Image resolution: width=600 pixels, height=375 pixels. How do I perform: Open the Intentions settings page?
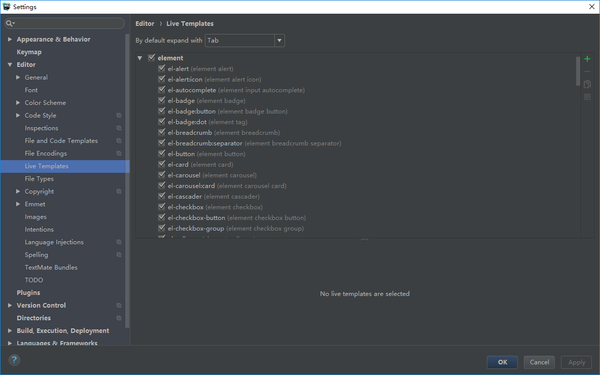click(x=39, y=230)
